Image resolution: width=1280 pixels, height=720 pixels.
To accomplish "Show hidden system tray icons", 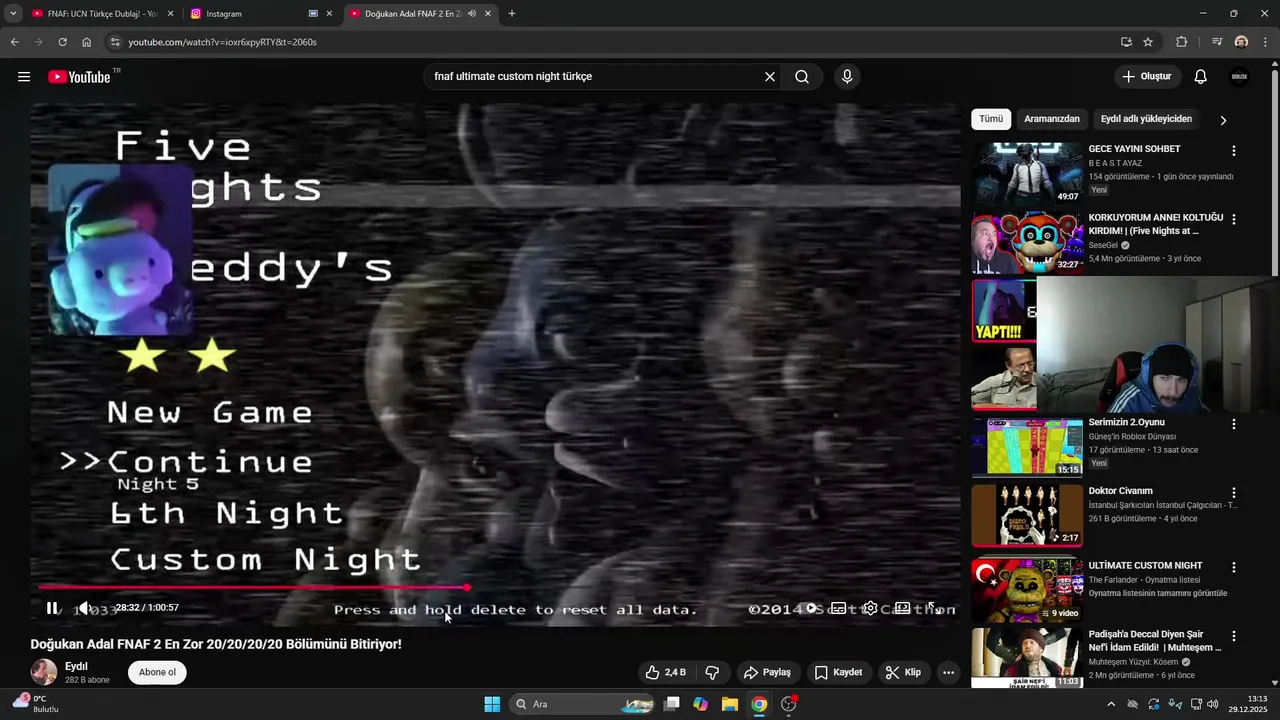I will [1111, 704].
